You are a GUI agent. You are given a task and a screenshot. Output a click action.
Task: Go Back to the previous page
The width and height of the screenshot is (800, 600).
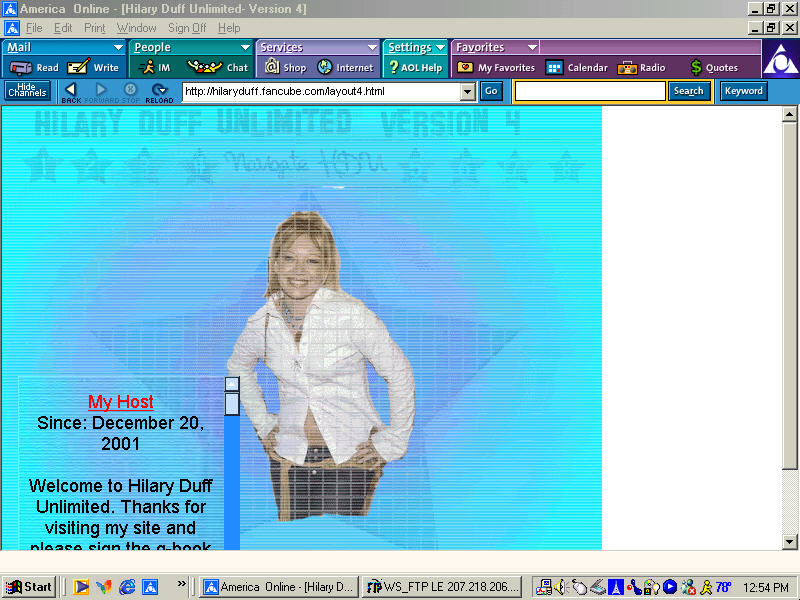[71, 92]
